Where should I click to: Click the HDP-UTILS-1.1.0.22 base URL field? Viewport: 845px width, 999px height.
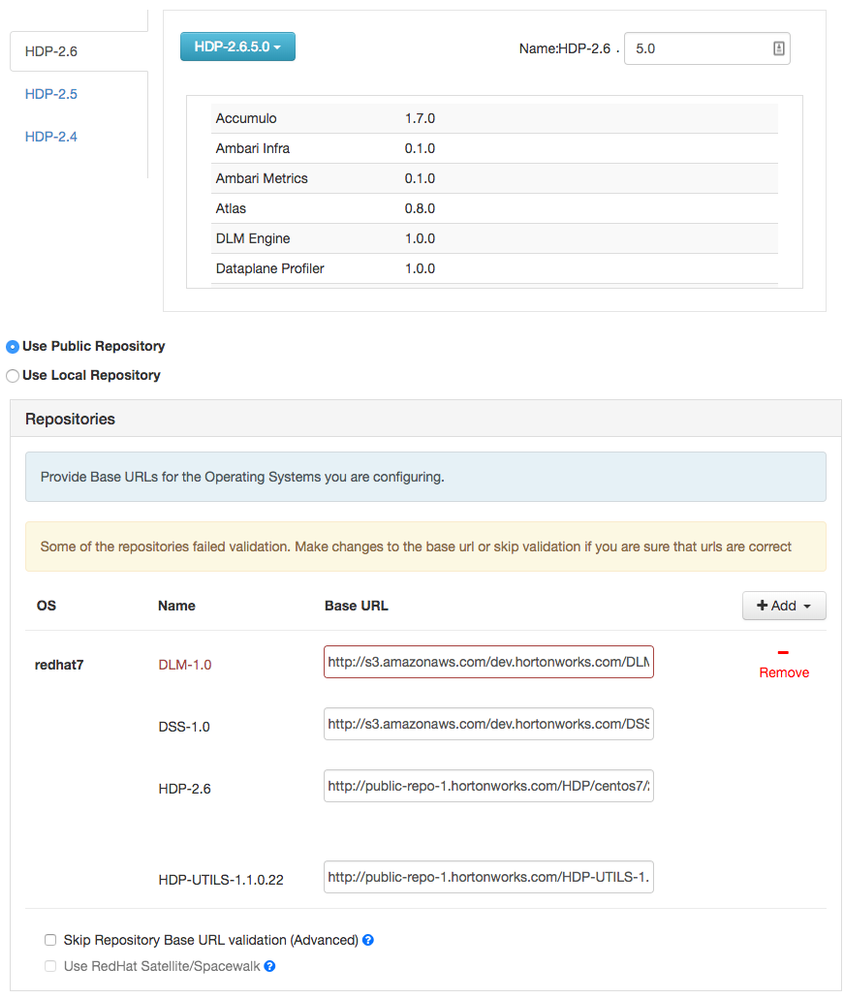pyautogui.click(x=488, y=877)
